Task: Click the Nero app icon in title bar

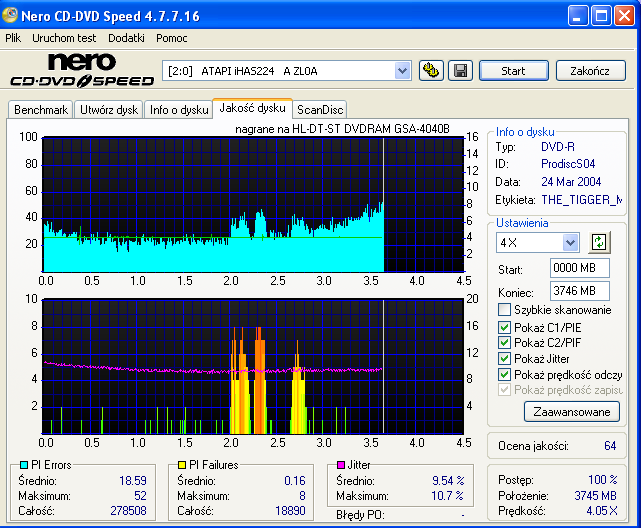Action: (10, 16)
